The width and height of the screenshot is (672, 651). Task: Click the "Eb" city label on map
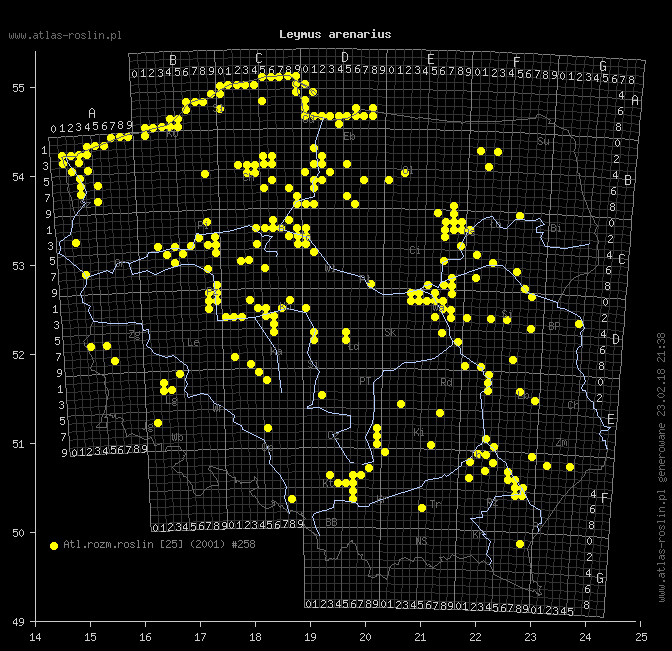point(349,137)
